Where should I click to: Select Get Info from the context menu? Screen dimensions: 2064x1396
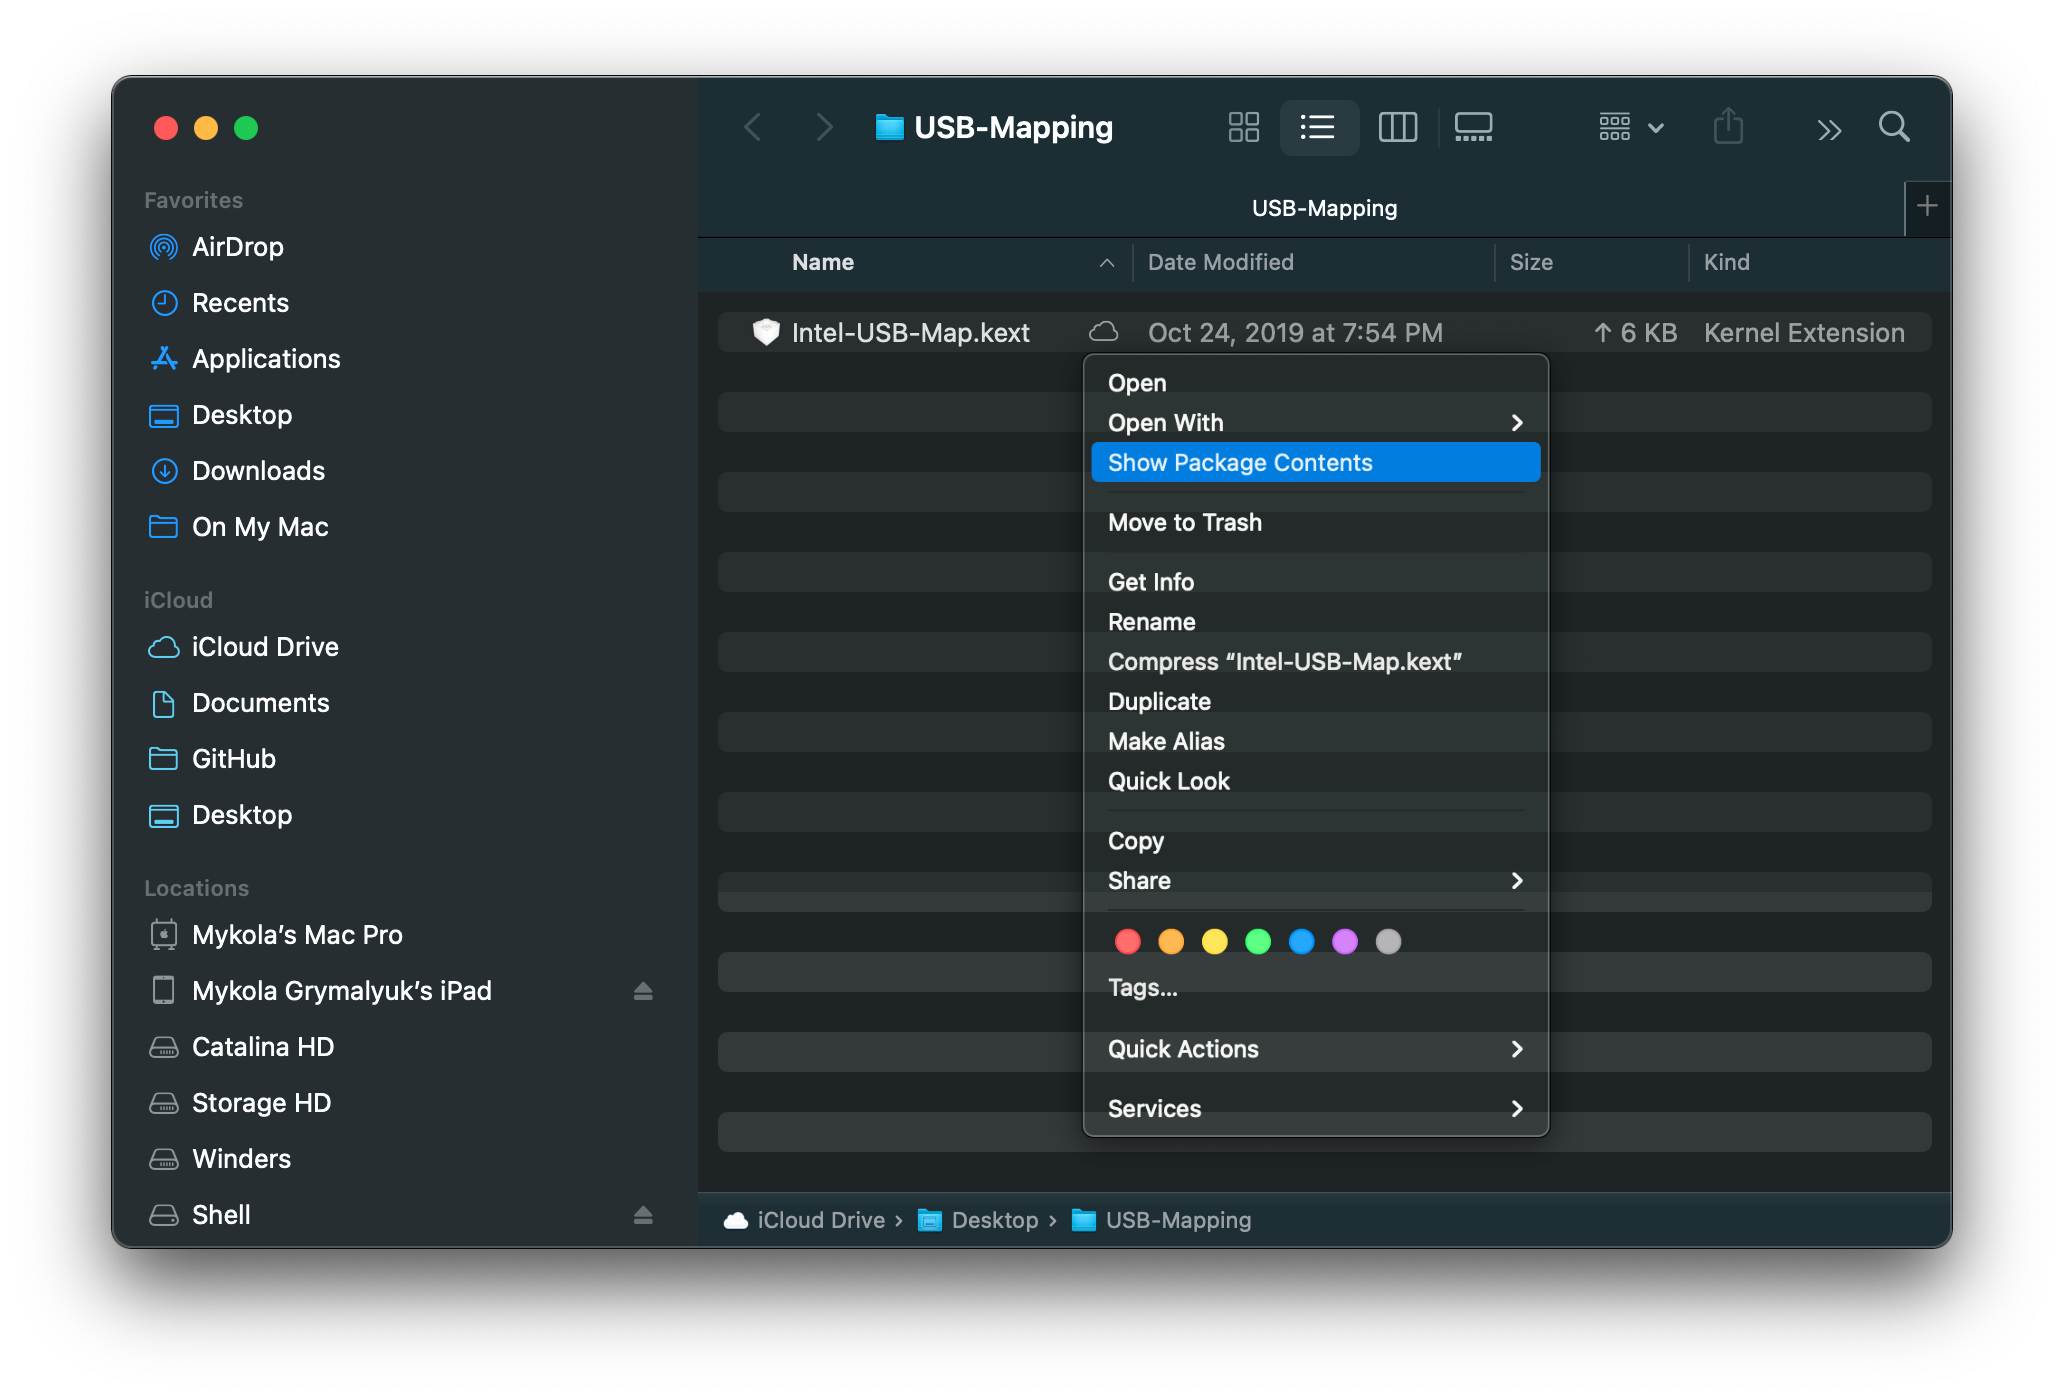(x=1150, y=582)
